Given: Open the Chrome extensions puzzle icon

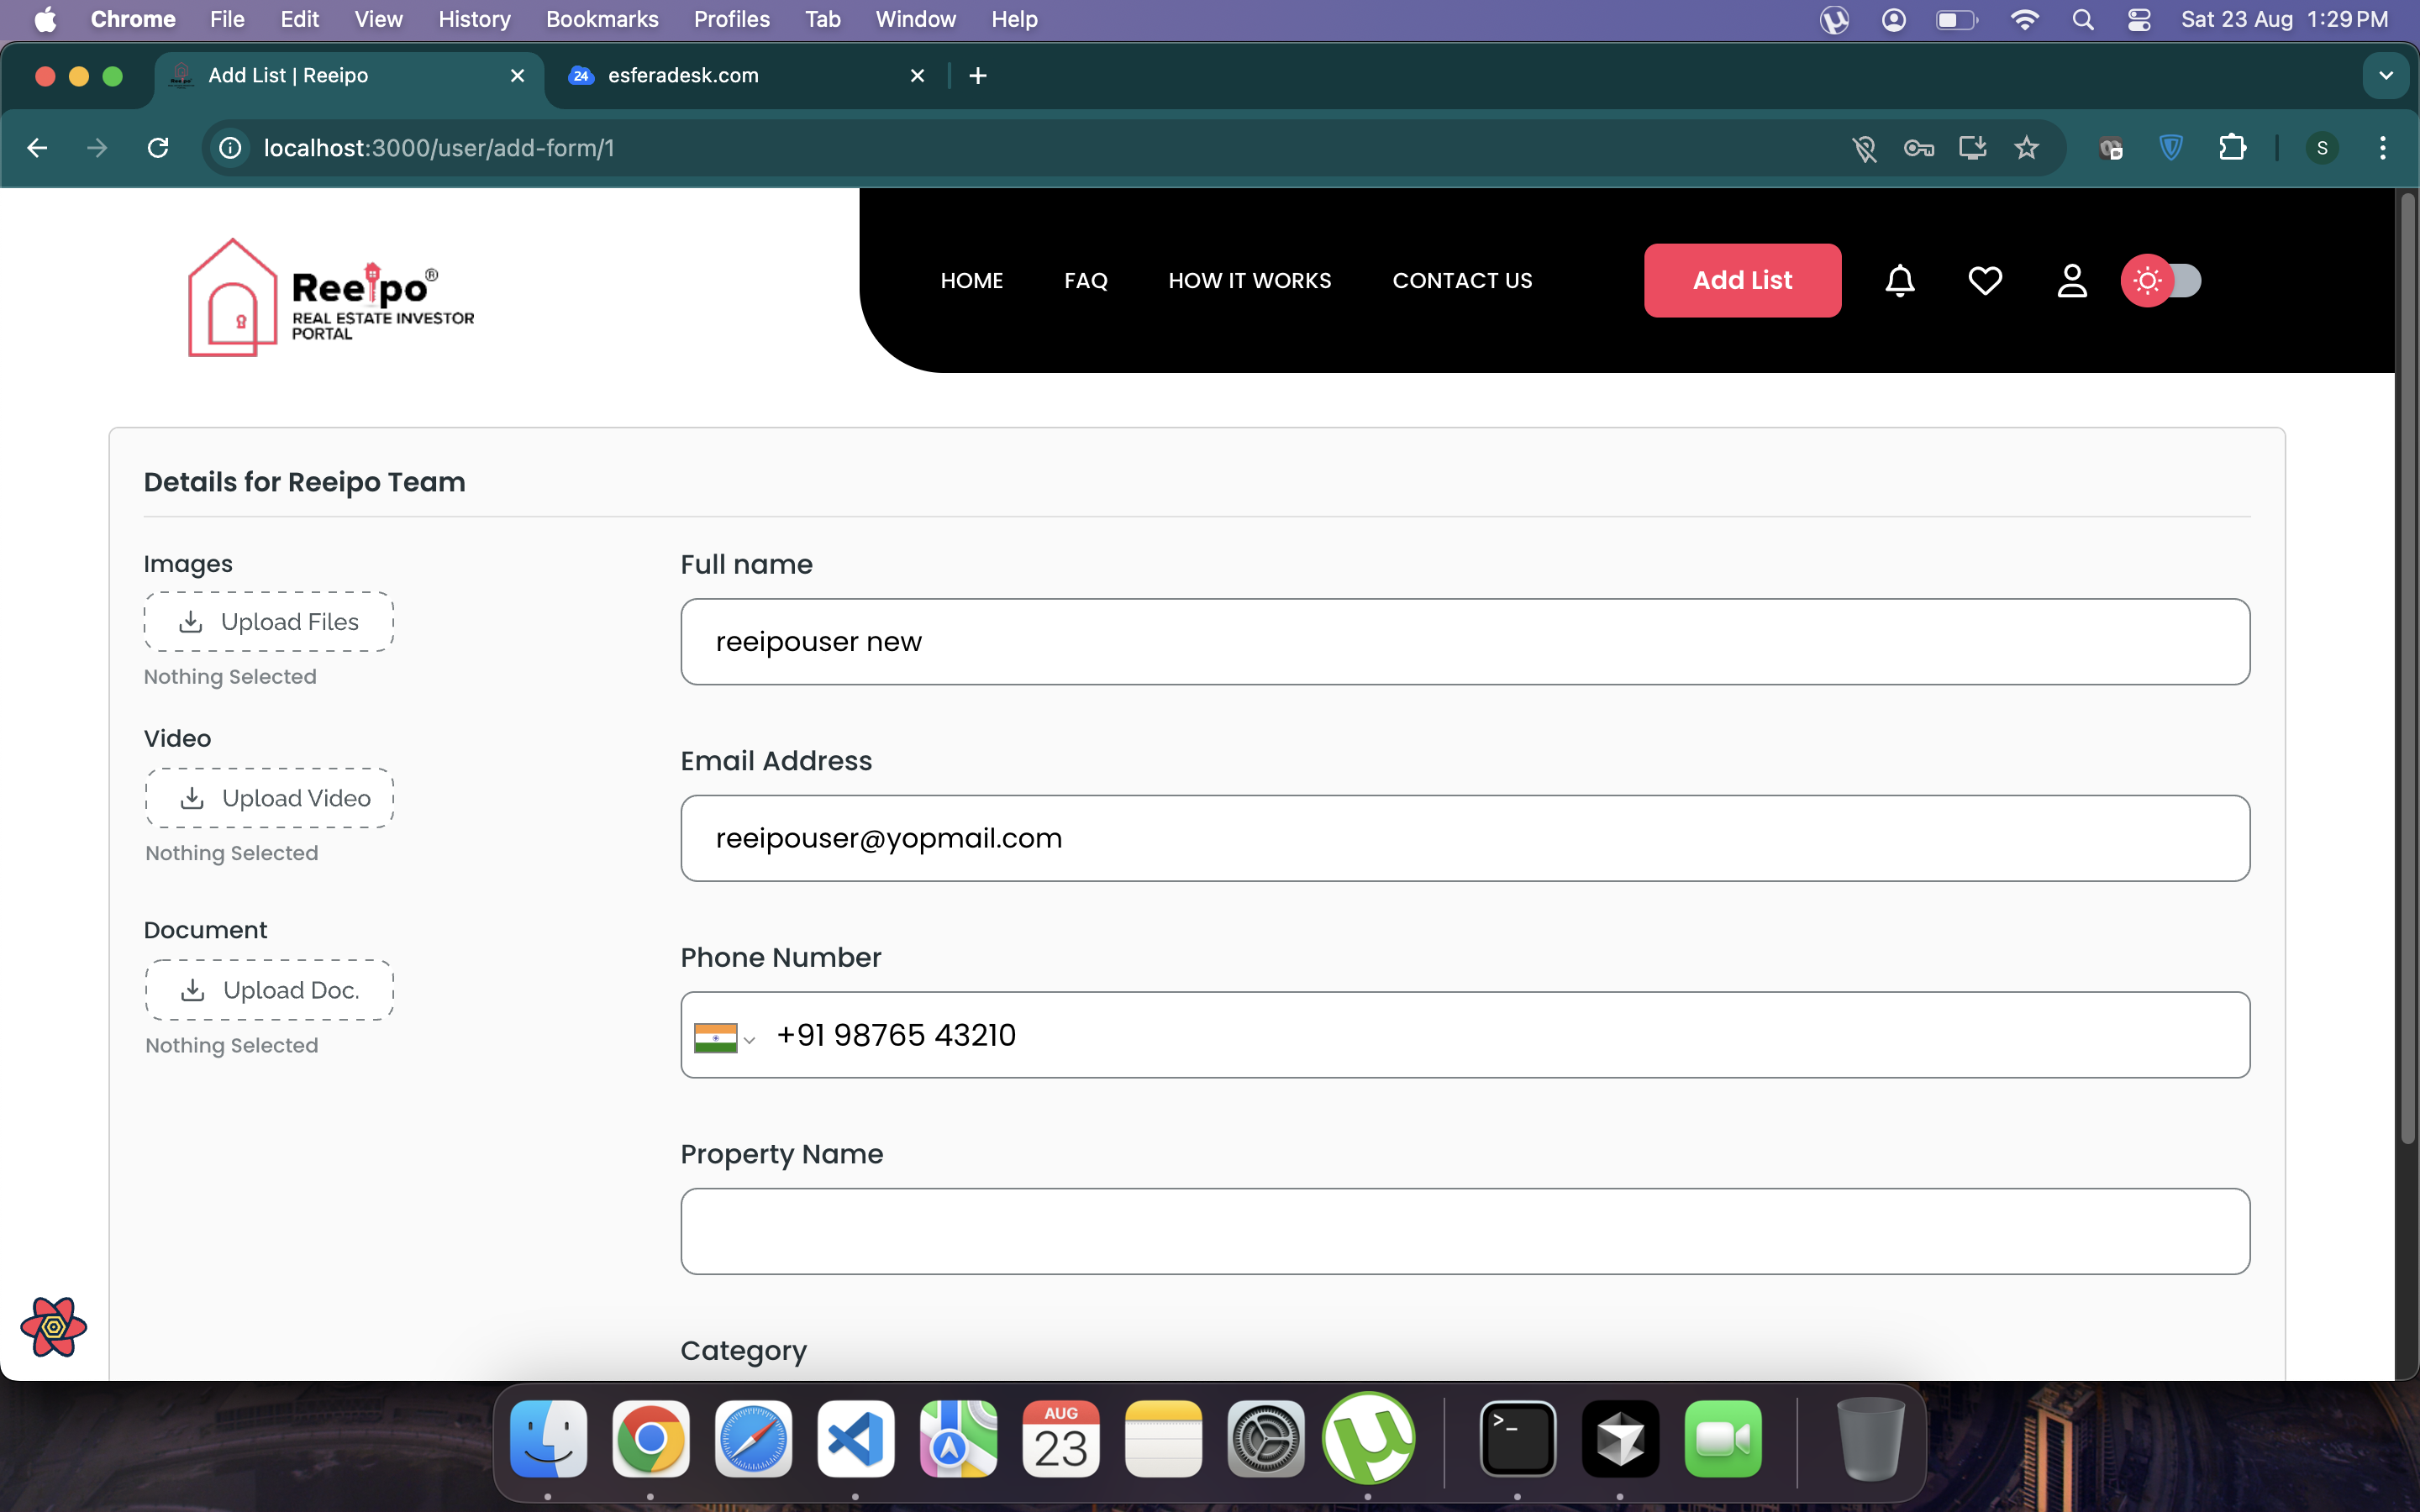Looking at the screenshot, I should [x=2232, y=148].
